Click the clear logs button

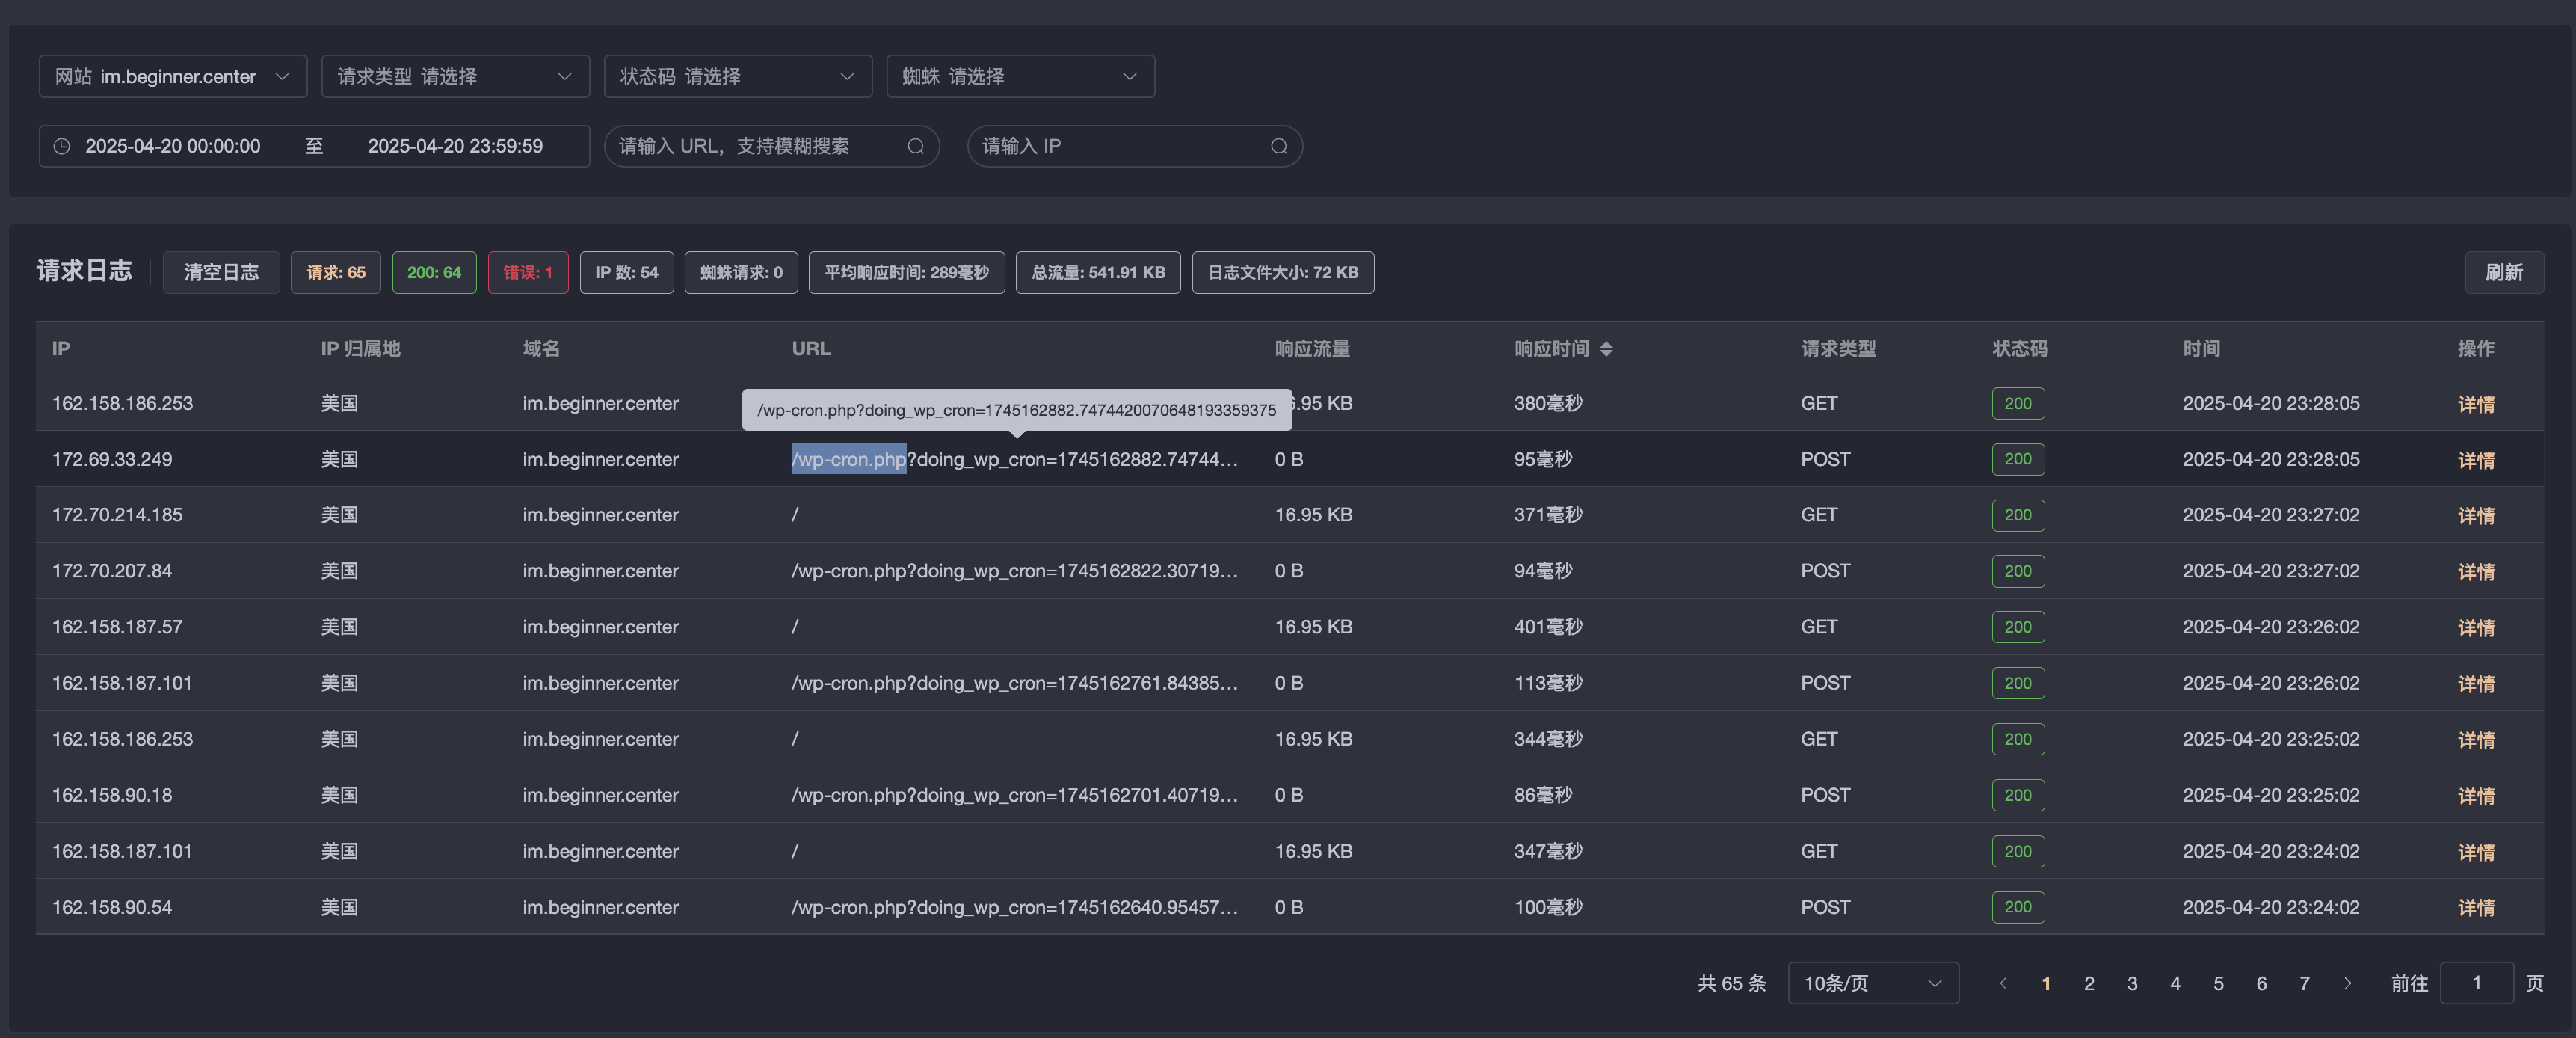(x=221, y=273)
